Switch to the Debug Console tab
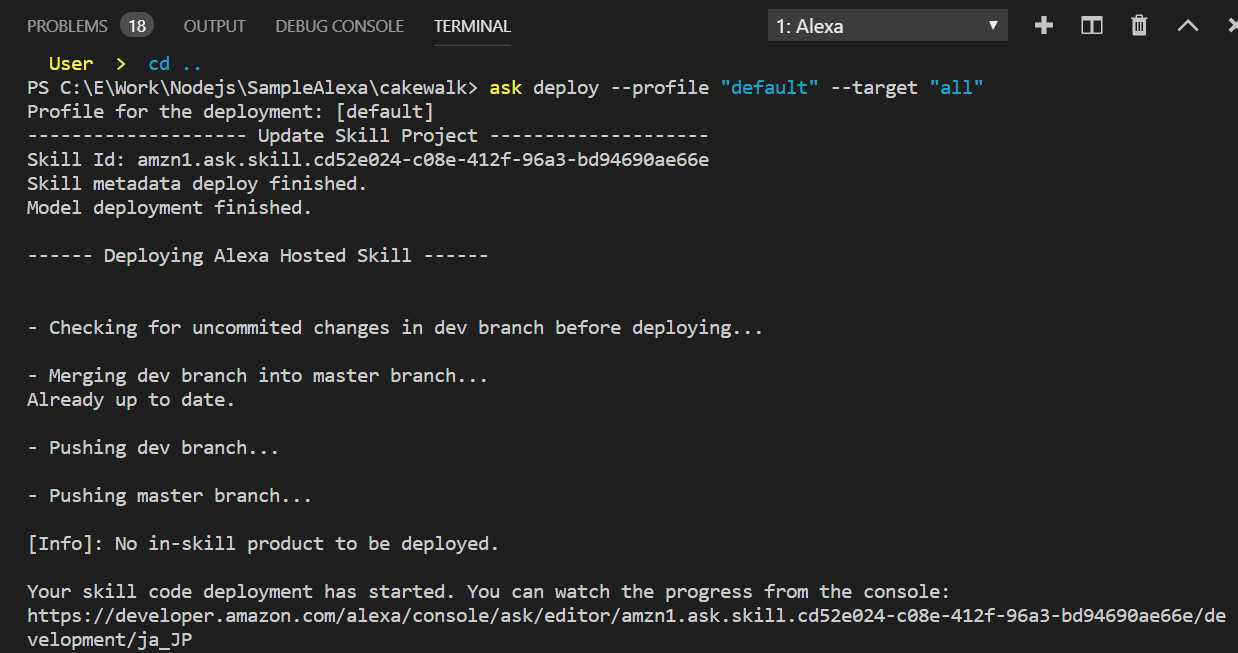 tap(340, 26)
